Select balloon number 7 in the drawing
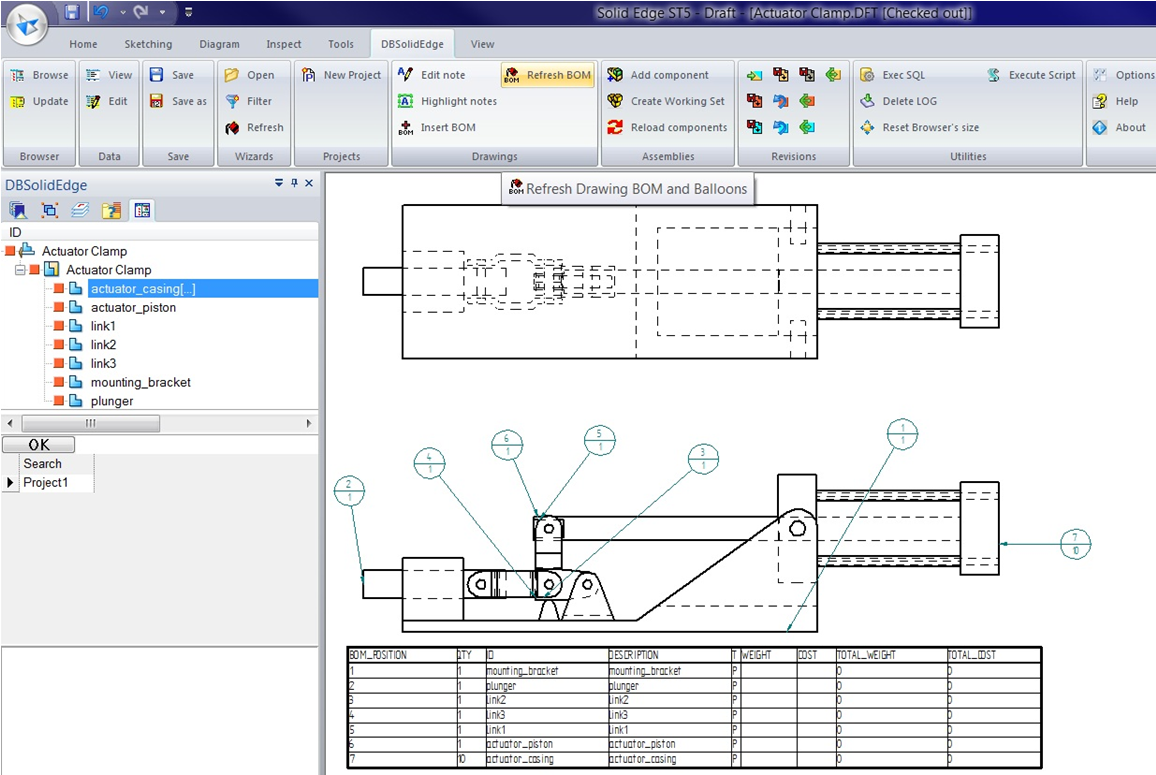 (1075, 544)
